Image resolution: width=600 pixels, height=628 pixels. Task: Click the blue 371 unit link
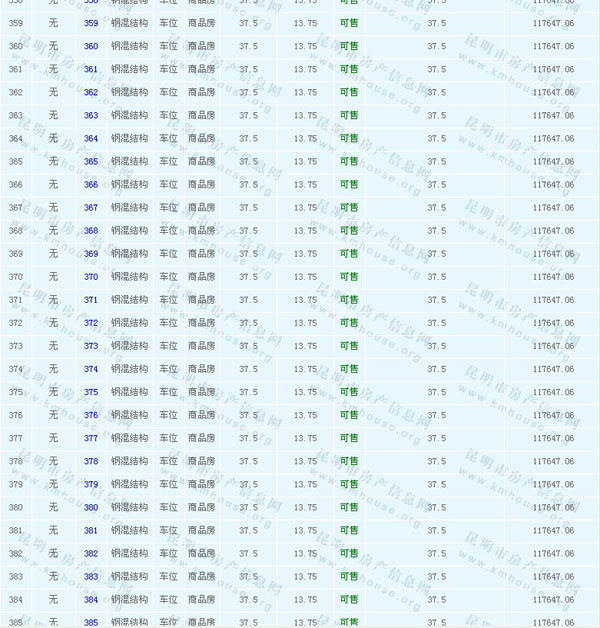(x=91, y=300)
